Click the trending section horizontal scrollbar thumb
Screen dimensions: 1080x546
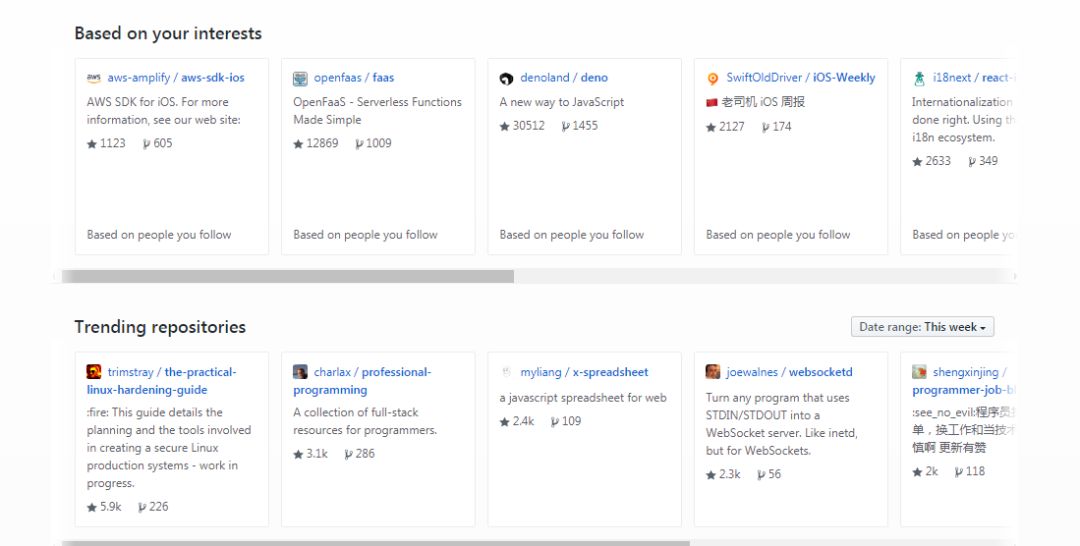pyautogui.click(x=375, y=543)
